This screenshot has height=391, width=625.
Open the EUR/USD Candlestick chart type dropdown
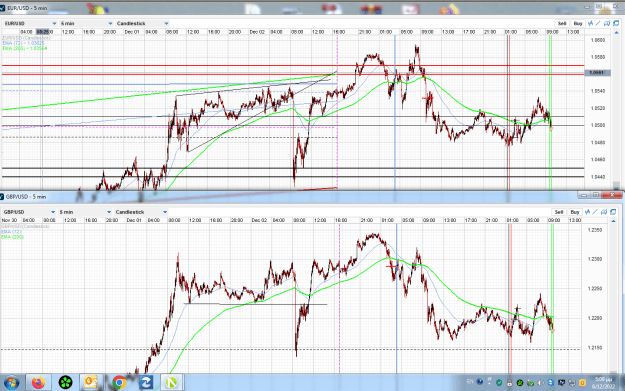(x=142, y=24)
